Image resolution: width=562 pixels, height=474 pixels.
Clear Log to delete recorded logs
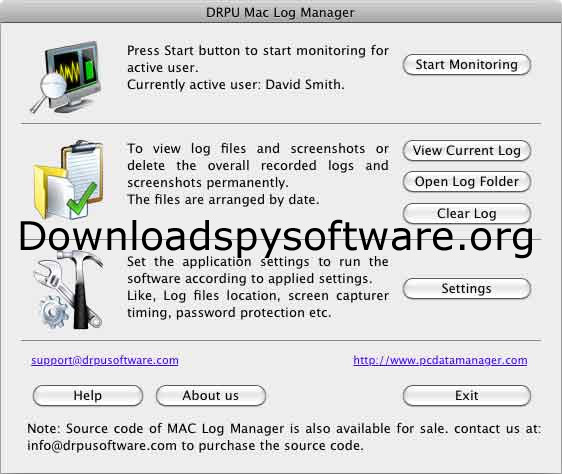[466, 214]
